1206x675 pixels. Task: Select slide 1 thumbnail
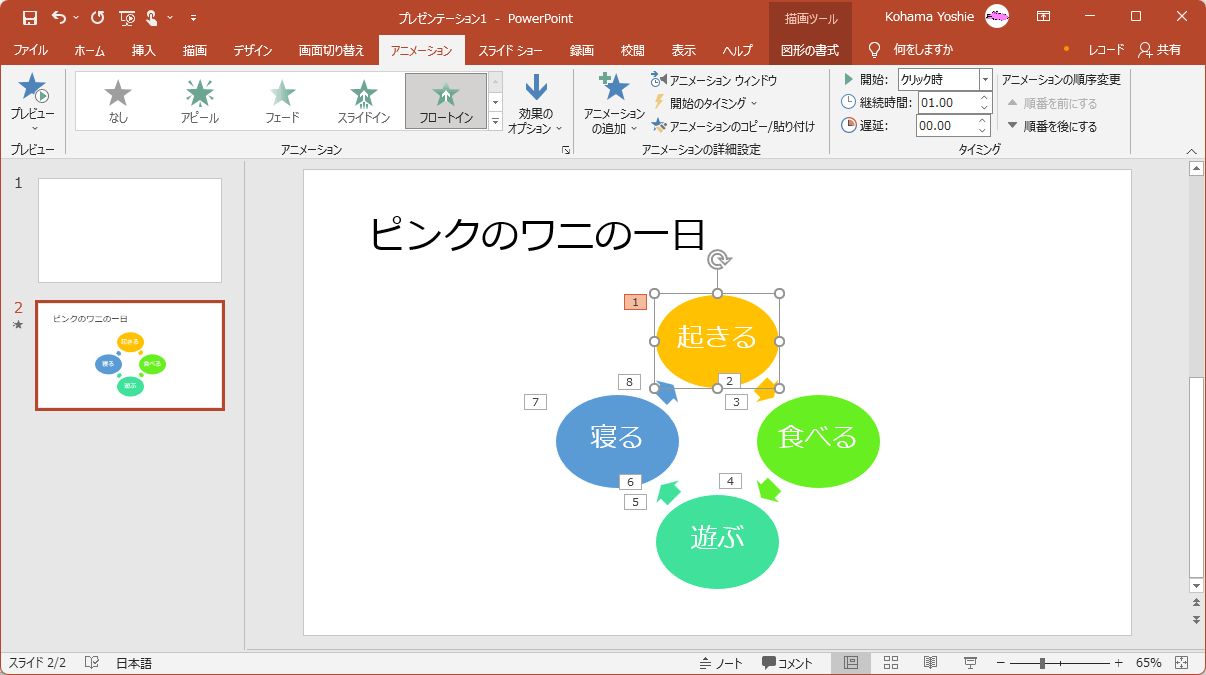point(130,231)
